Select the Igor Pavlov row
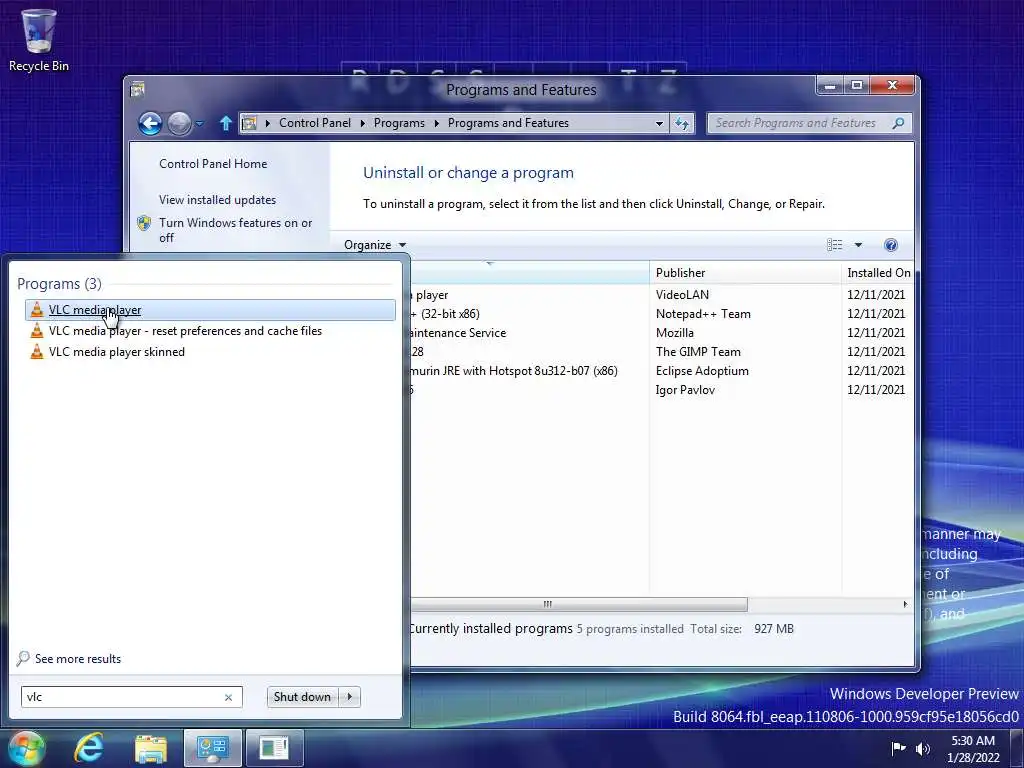Image resolution: width=1024 pixels, height=768 pixels. click(660, 390)
